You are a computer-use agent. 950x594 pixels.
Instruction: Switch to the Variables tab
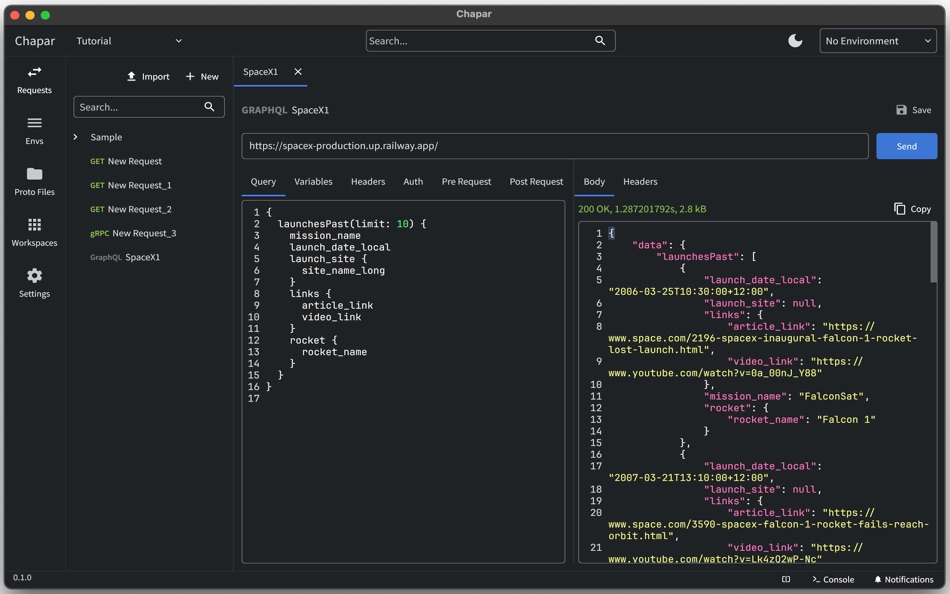point(313,182)
